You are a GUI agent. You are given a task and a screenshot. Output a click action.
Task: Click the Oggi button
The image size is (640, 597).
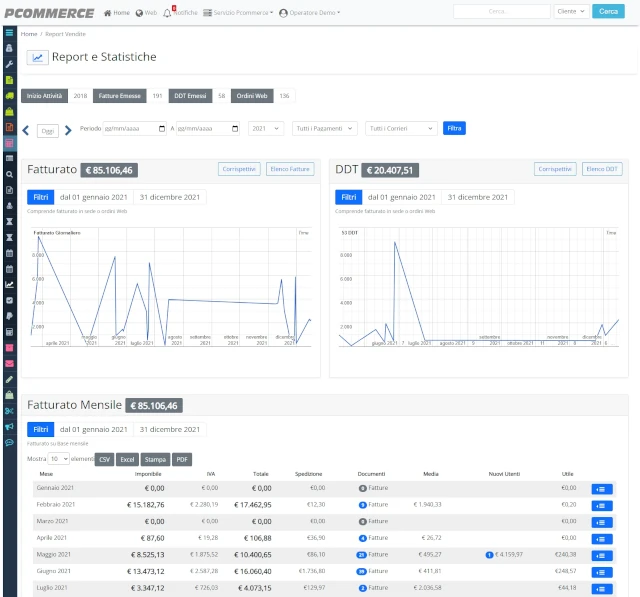[48, 131]
